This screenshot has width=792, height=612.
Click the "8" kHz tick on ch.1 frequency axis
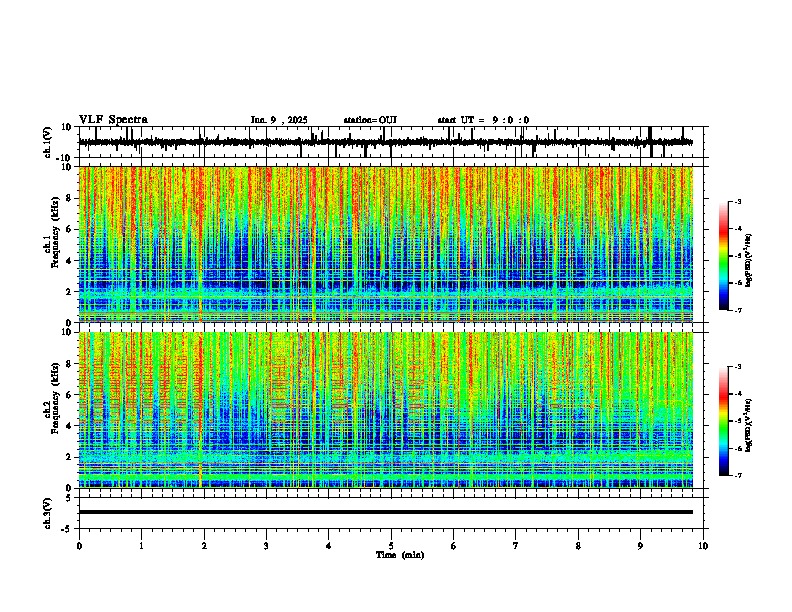point(69,198)
